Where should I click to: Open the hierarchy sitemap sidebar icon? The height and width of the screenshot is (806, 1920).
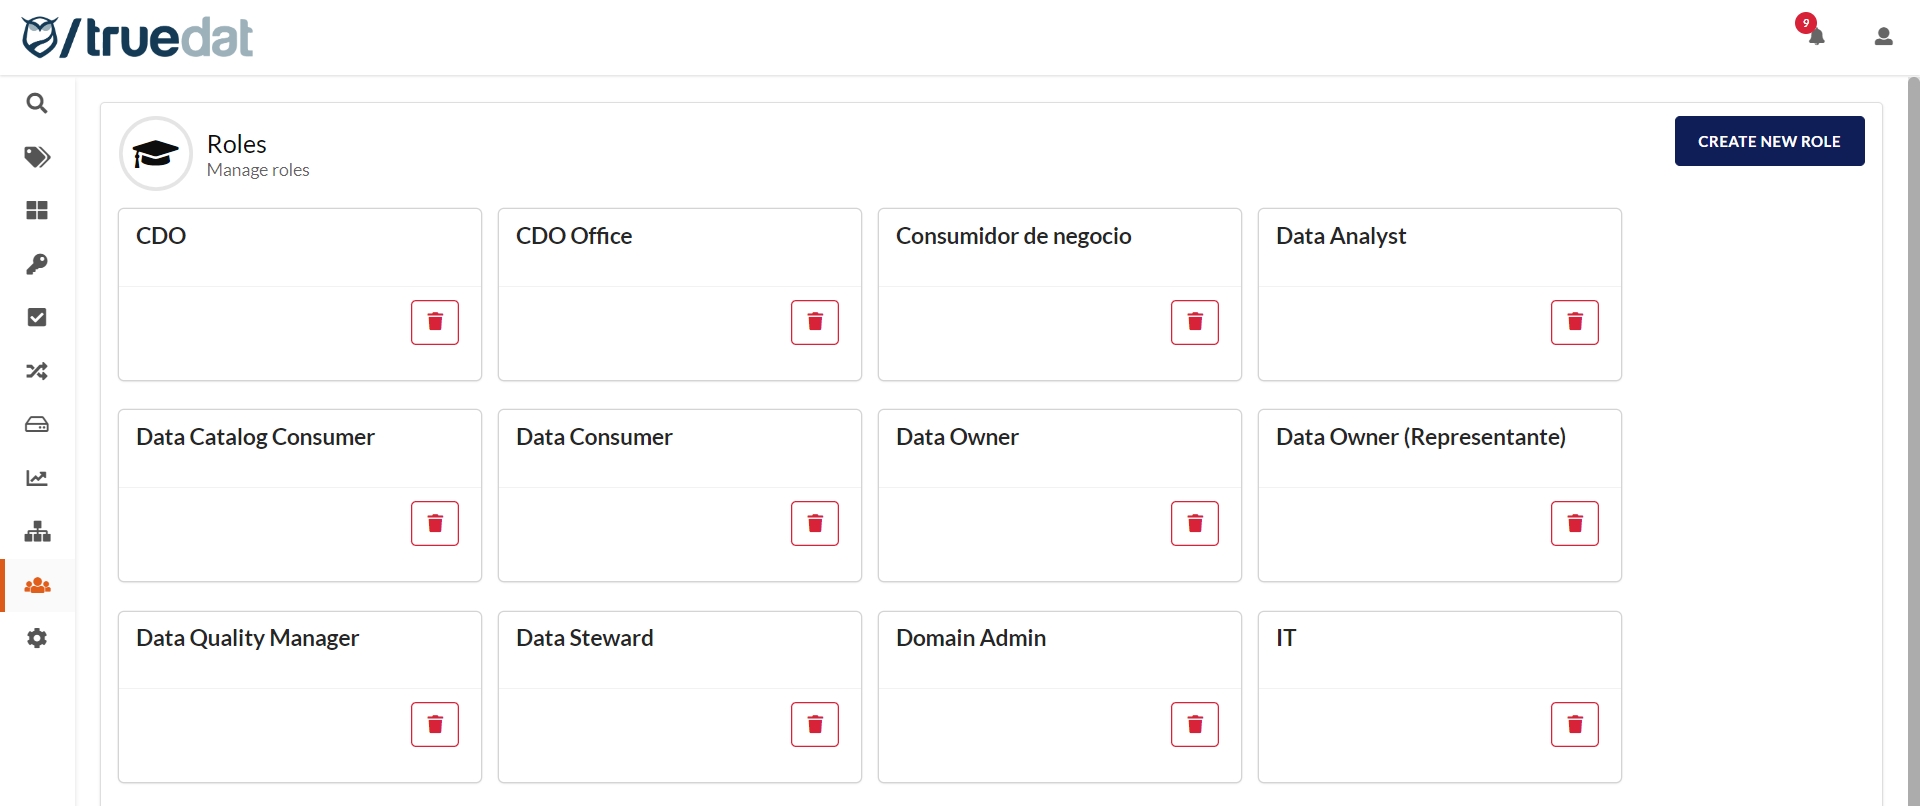pyautogui.click(x=37, y=532)
